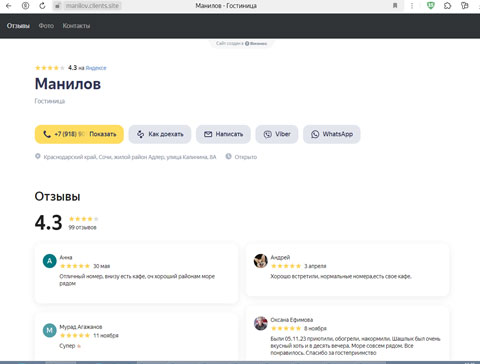Screen dimensions: 480x364
Task: Show the full phone number +7 (918)
Action: click(x=79, y=134)
